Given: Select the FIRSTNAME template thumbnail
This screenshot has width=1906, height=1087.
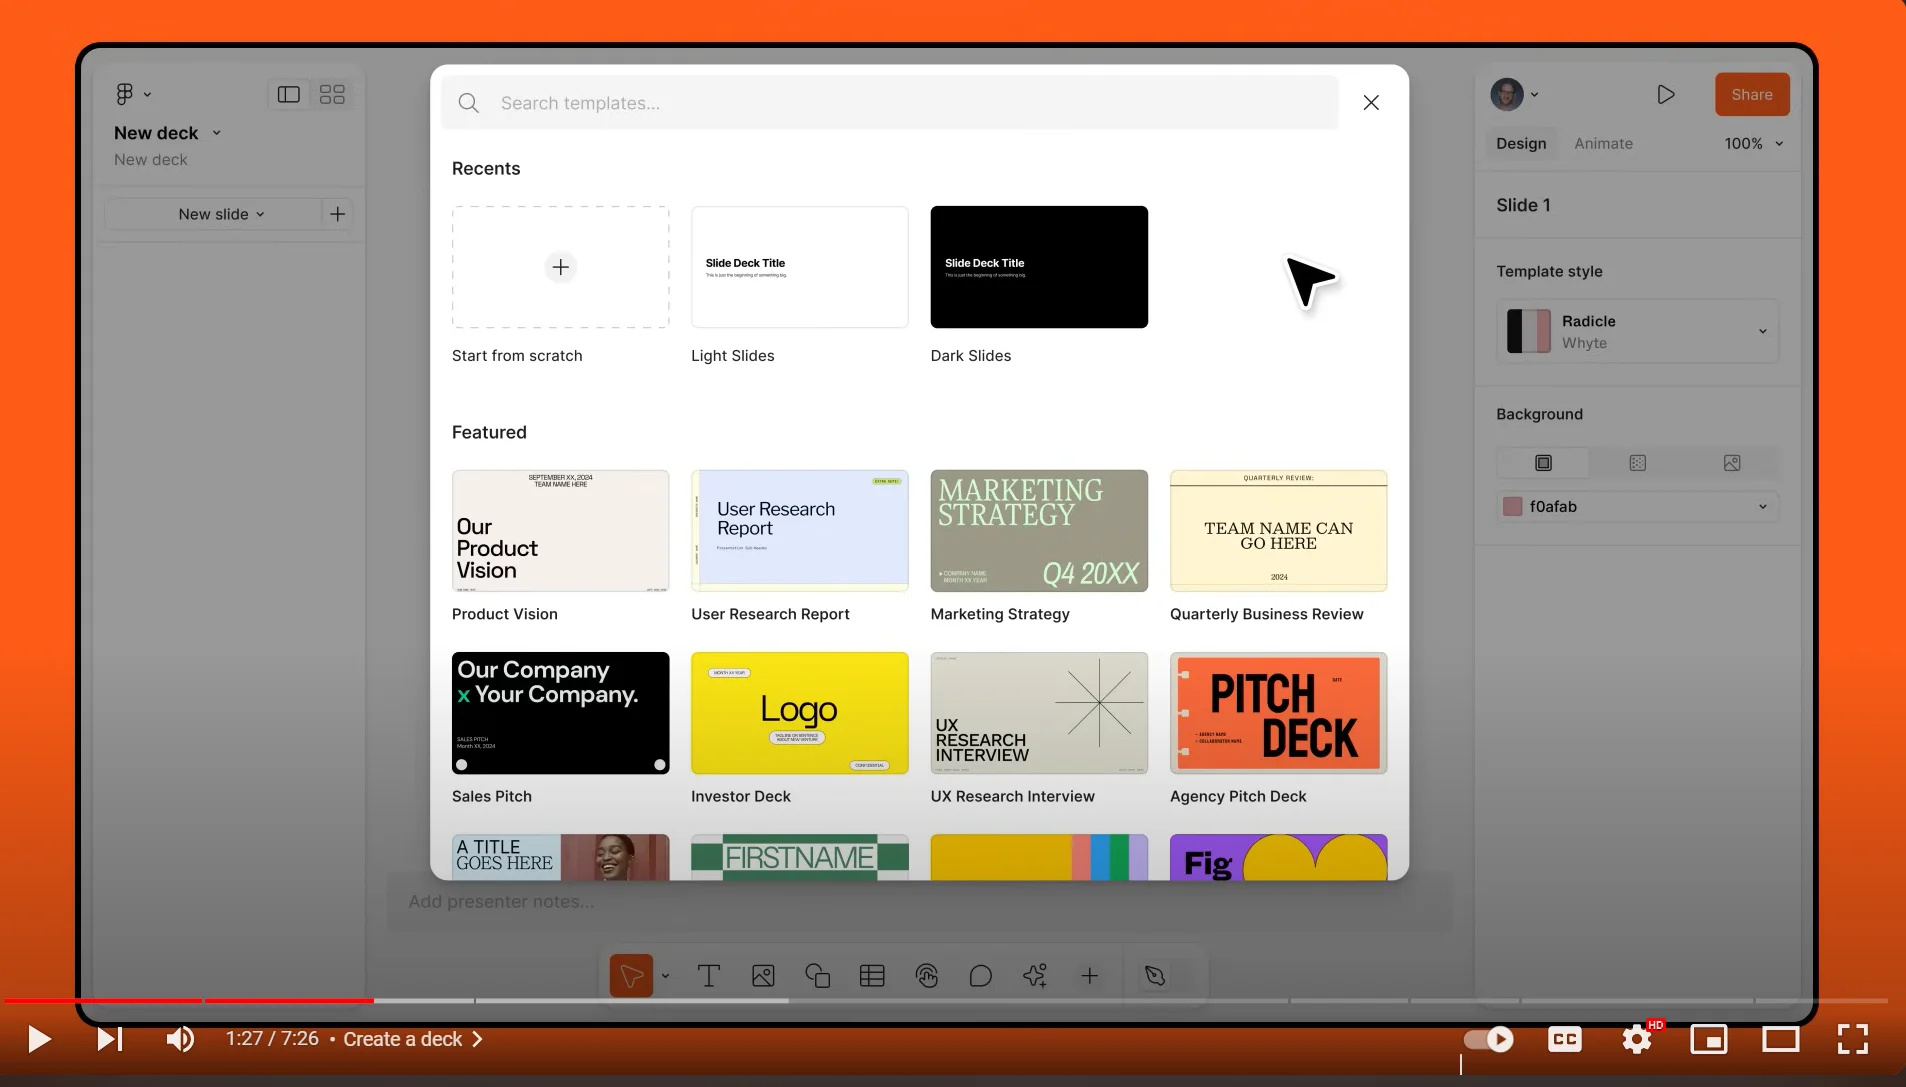Looking at the screenshot, I should (x=800, y=857).
